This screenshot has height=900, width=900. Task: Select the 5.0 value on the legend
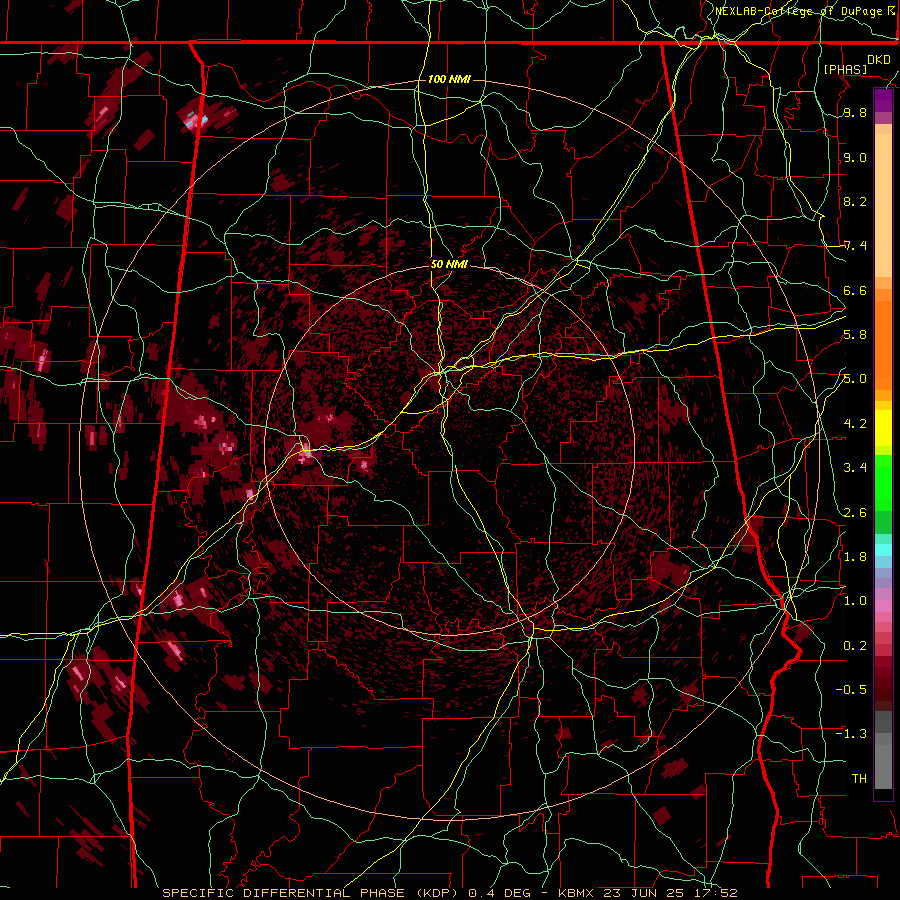tap(855, 379)
